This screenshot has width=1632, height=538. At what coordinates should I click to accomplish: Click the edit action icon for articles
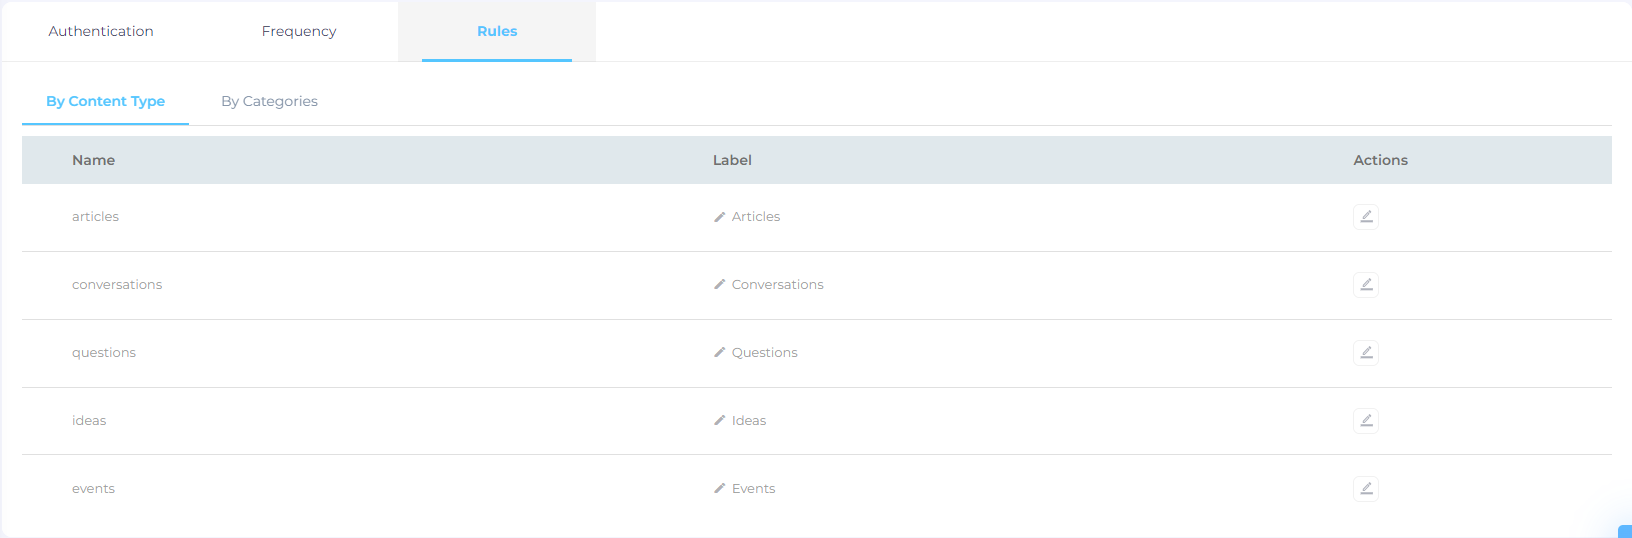[x=1366, y=217]
